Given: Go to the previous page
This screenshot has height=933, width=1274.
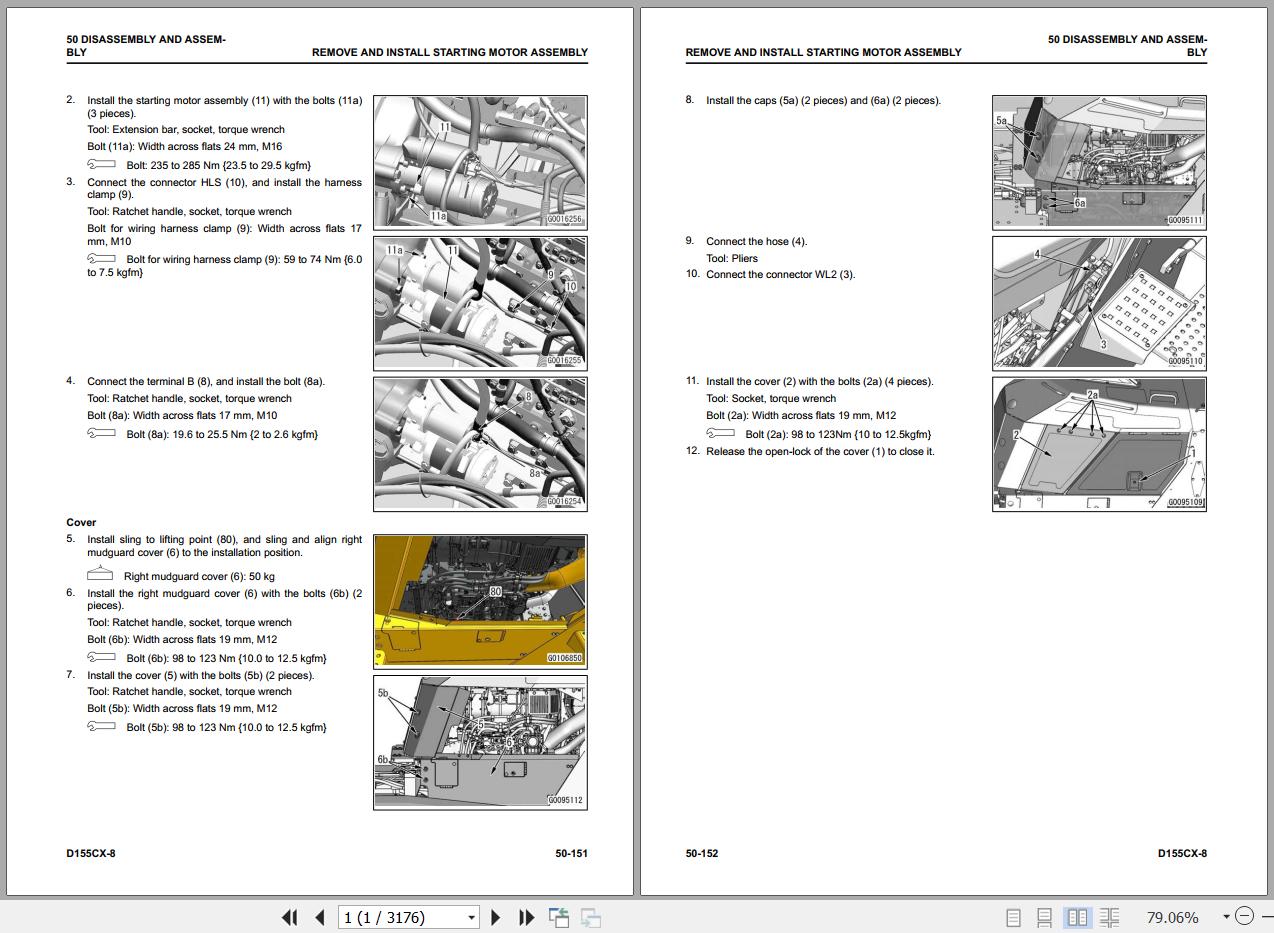Looking at the screenshot, I should coord(320,917).
